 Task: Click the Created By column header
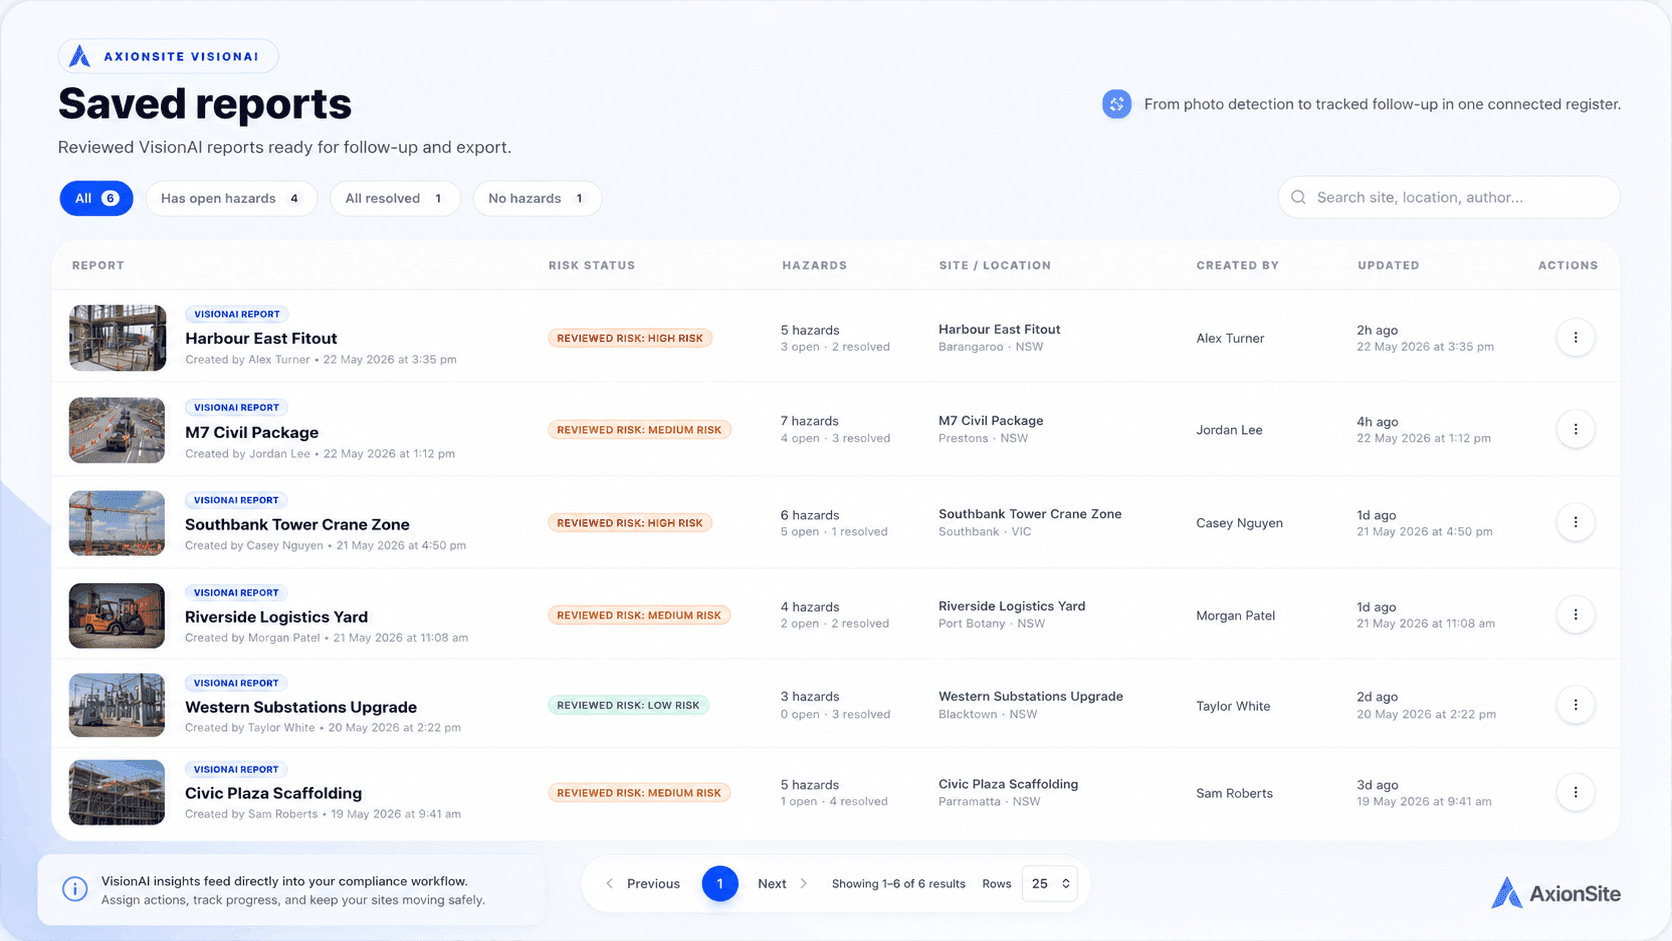point(1238,265)
